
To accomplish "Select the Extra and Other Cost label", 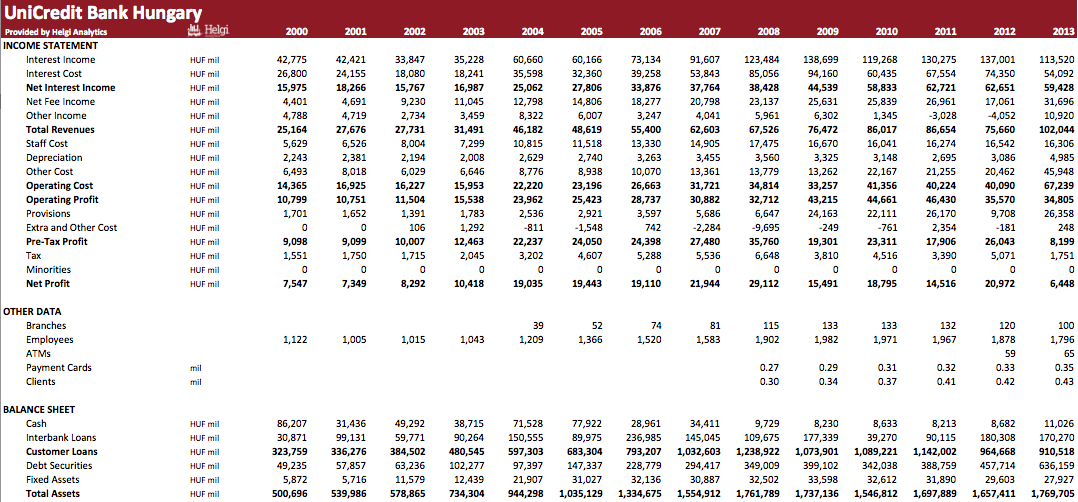I will (x=72, y=228).
